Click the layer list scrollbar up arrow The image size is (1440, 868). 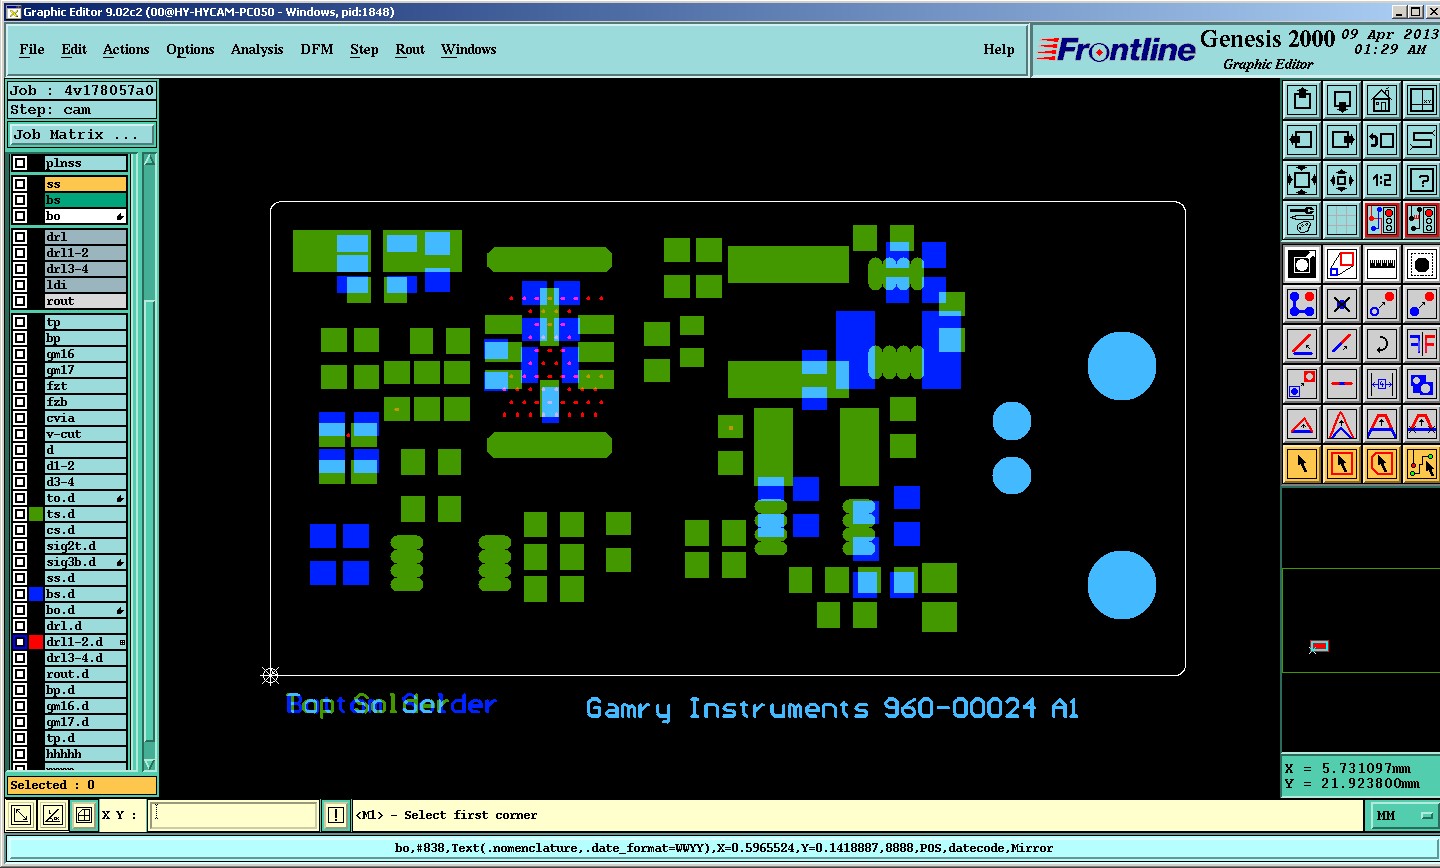(149, 160)
